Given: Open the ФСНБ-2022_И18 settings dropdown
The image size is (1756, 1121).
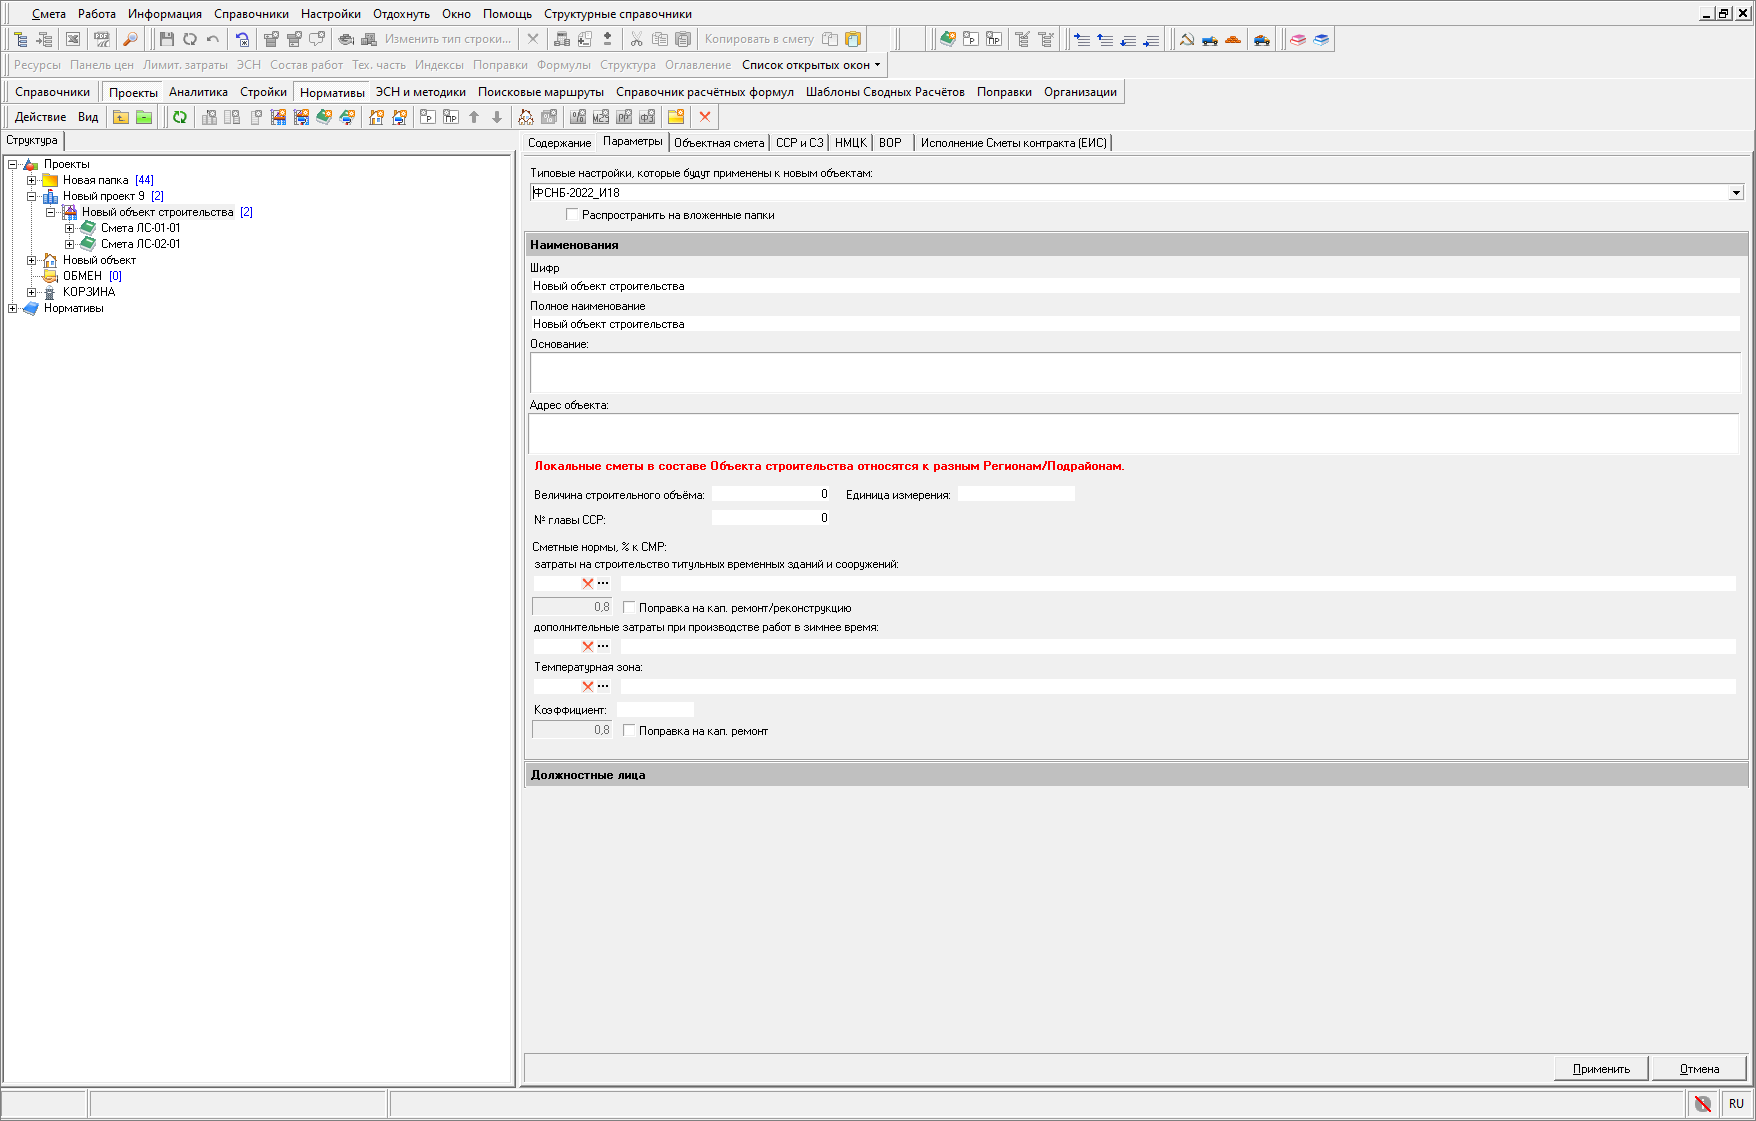Looking at the screenshot, I should (1736, 193).
